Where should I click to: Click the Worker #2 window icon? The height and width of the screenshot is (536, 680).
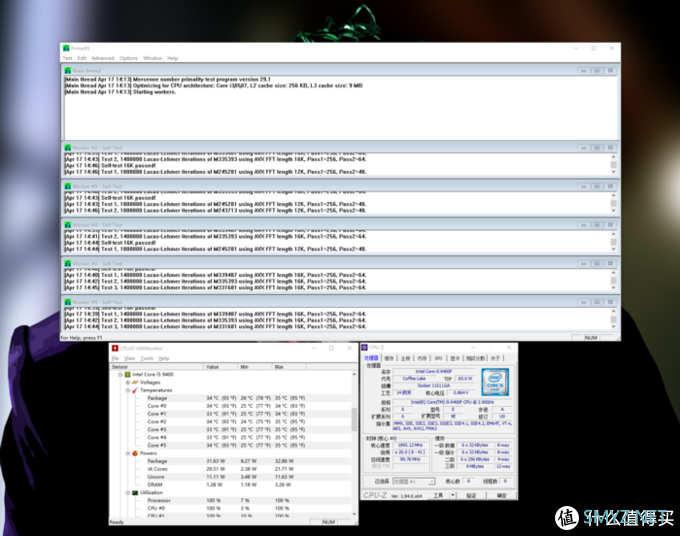click(x=68, y=147)
